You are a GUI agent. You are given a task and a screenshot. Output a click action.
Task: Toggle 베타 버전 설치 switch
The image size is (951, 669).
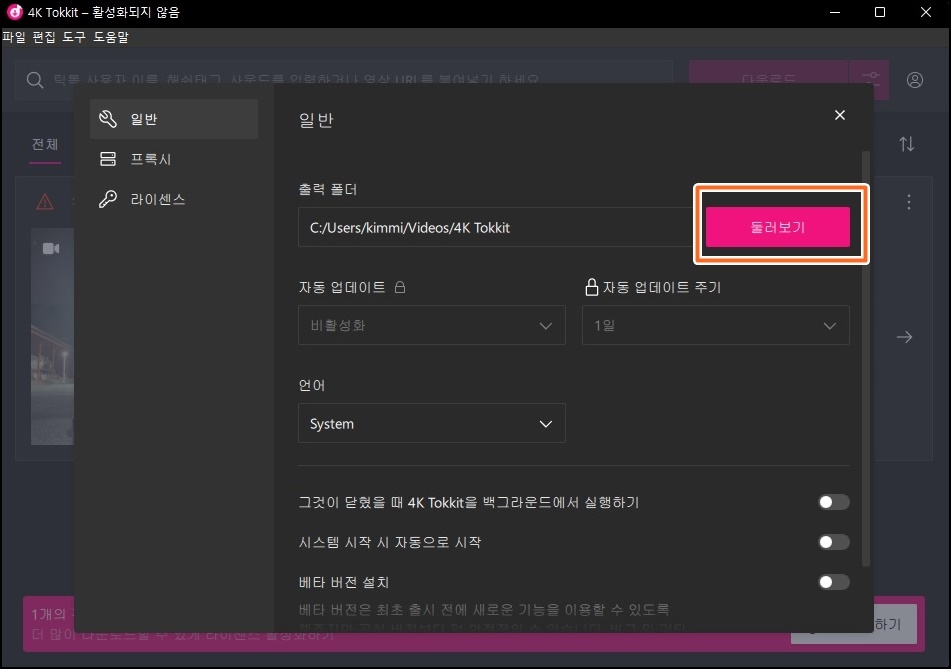(x=834, y=582)
